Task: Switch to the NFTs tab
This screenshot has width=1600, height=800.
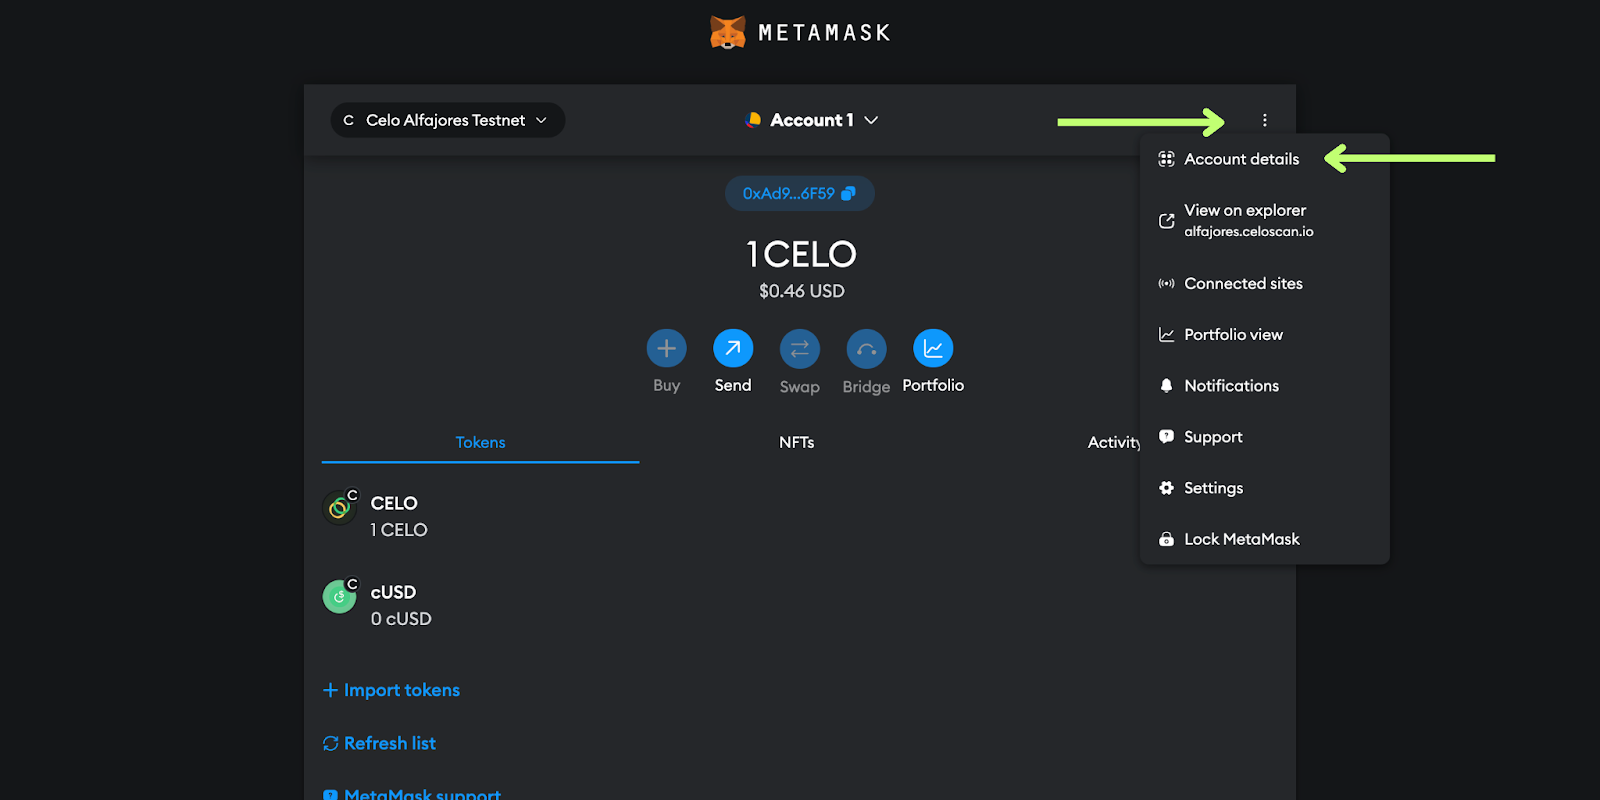Action: [797, 442]
